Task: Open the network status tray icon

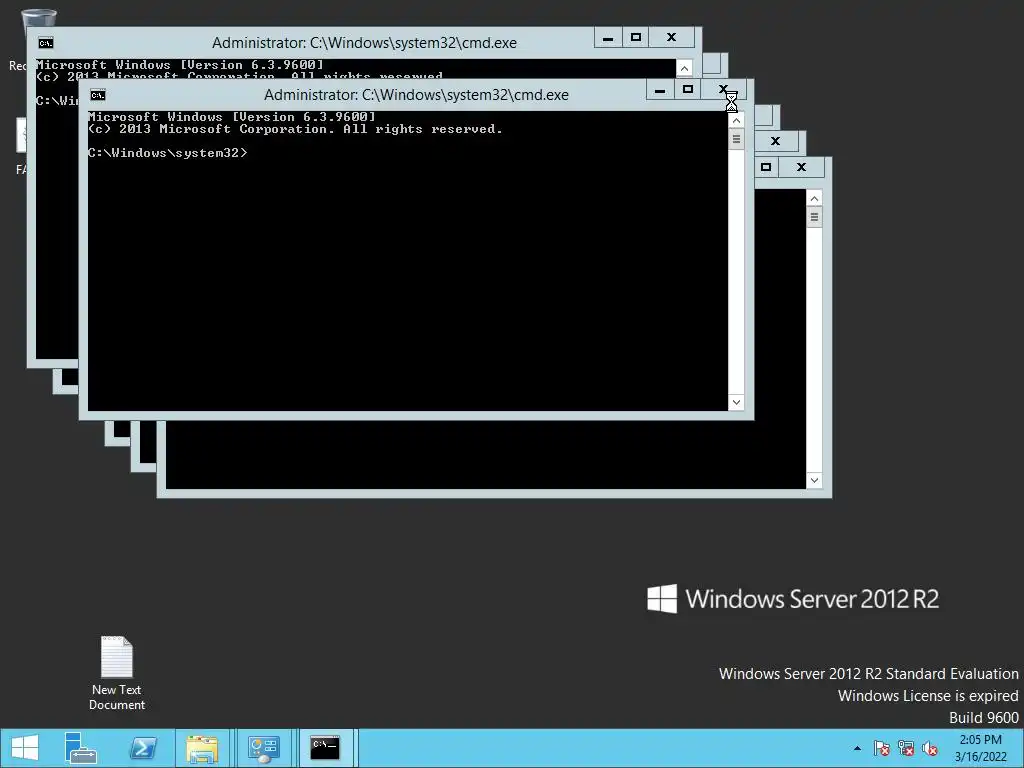Action: tap(906, 748)
